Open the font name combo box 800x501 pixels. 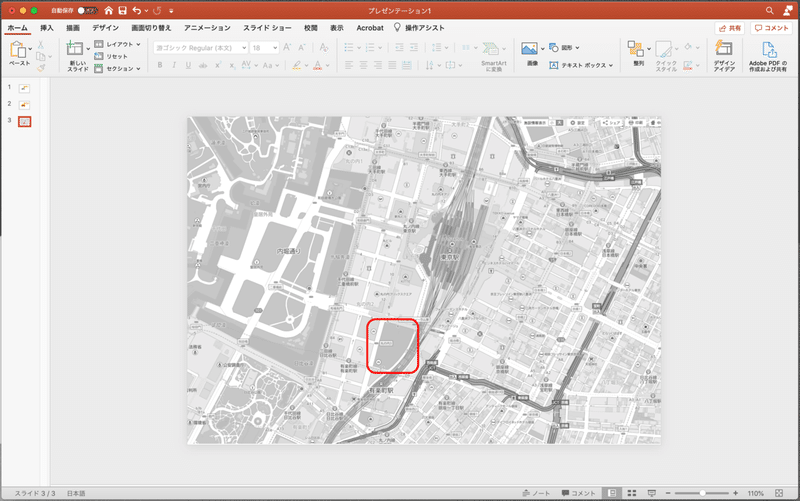(x=201, y=48)
